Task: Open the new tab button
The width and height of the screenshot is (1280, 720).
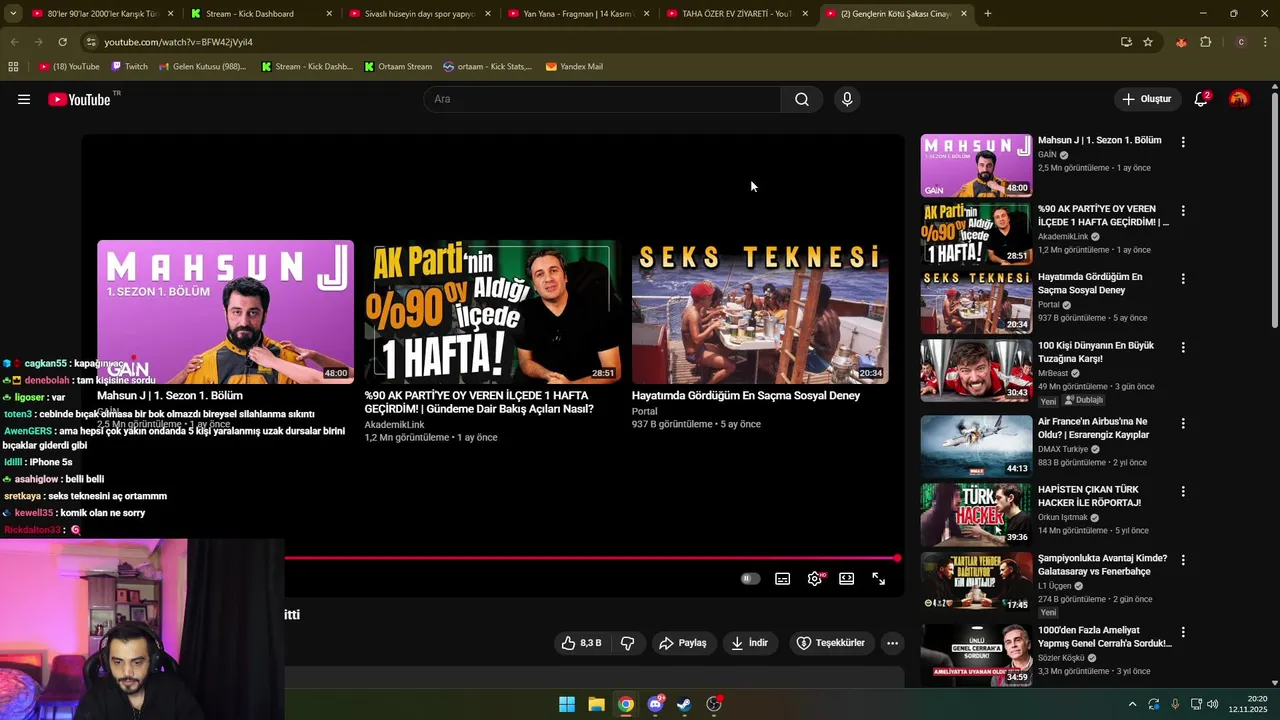Action: pyautogui.click(x=988, y=14)
